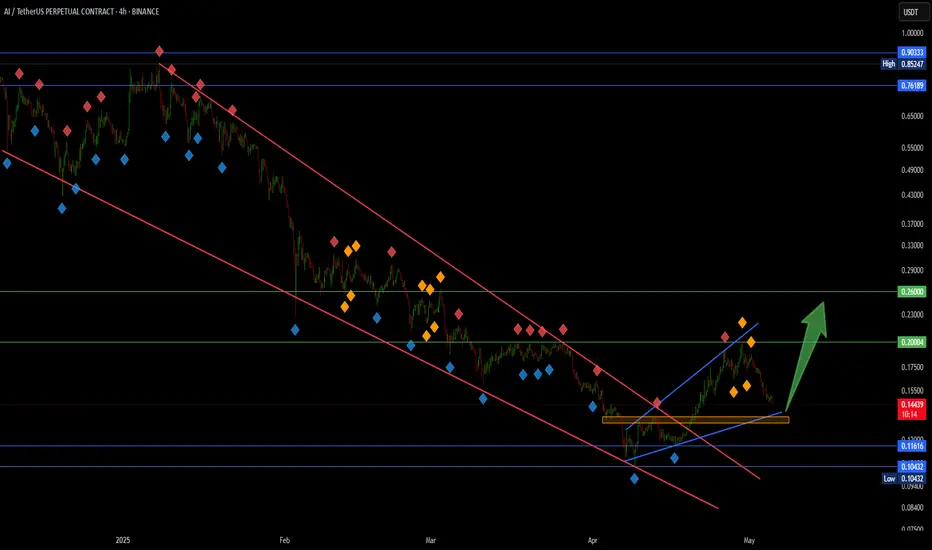The image size is (932, 550).
Task: Click the 0.33000 price axis value
Action: 912,246
